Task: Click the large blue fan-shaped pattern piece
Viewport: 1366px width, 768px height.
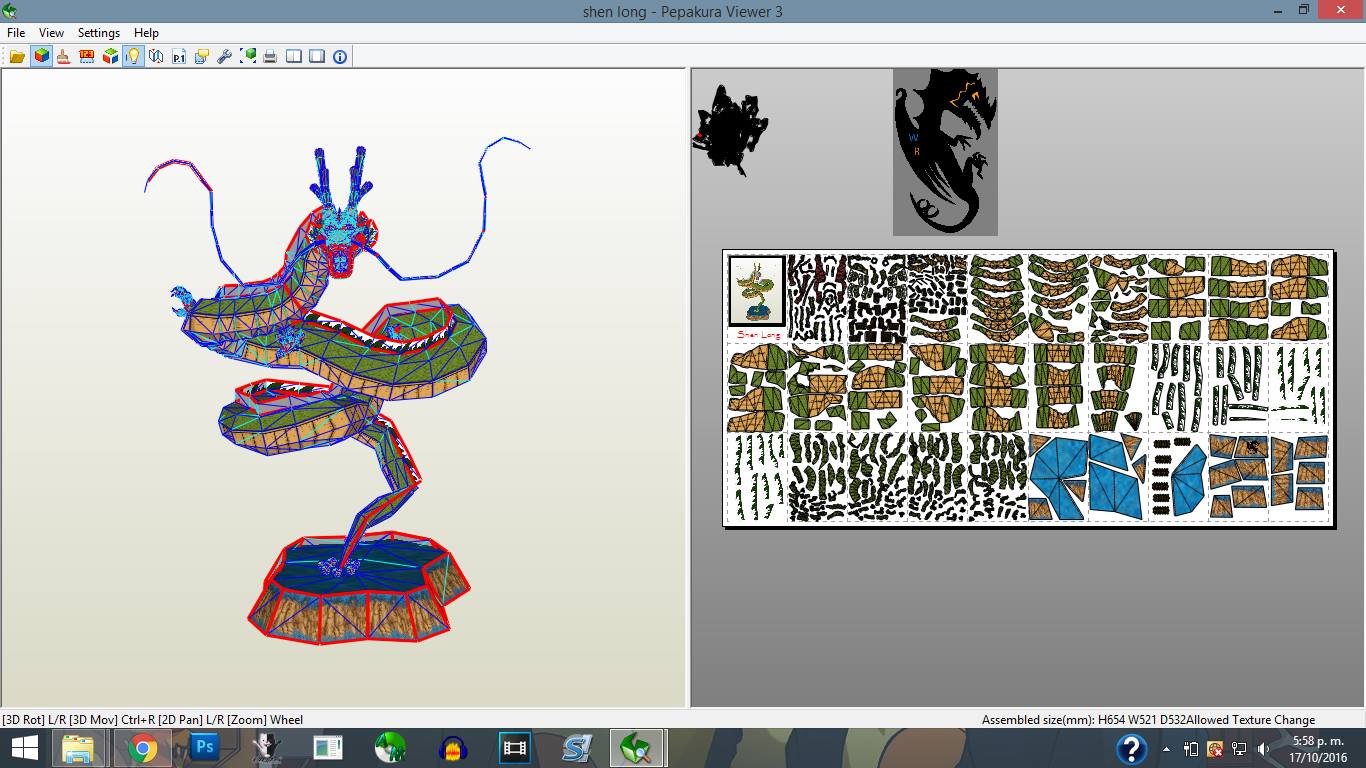Action: point(1059,479)
